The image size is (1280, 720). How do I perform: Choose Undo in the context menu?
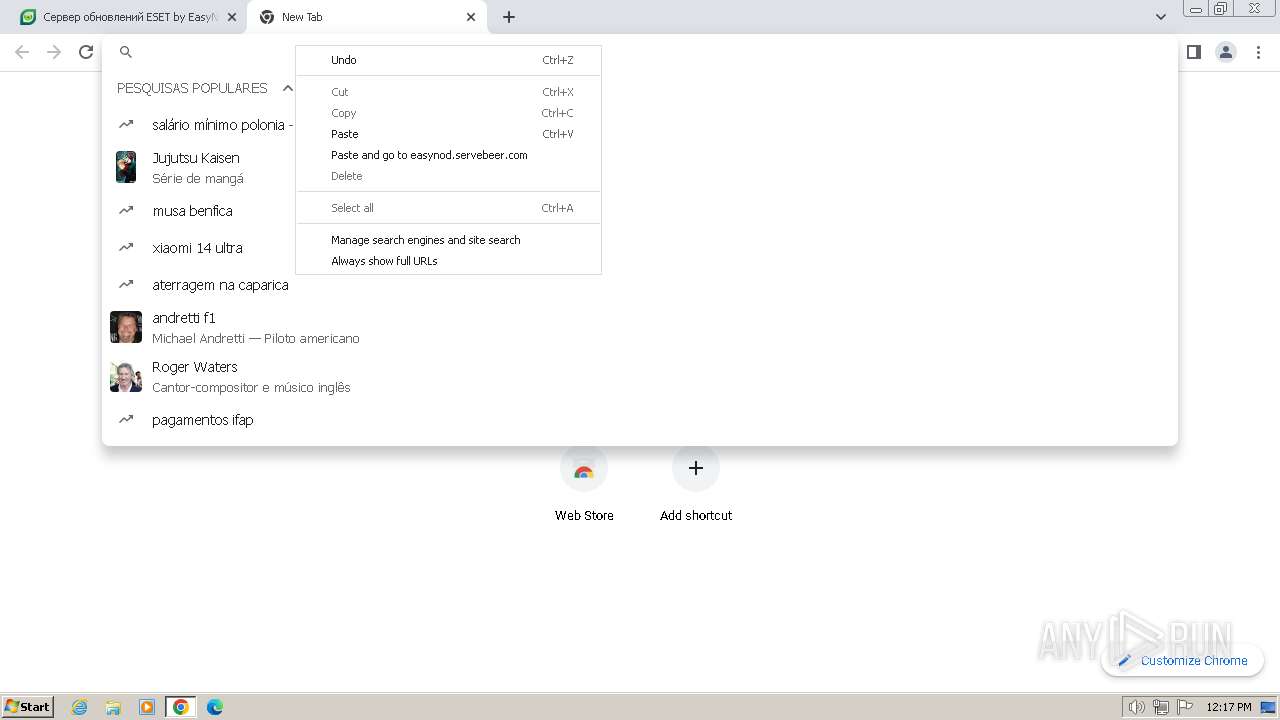pos(449,60)
